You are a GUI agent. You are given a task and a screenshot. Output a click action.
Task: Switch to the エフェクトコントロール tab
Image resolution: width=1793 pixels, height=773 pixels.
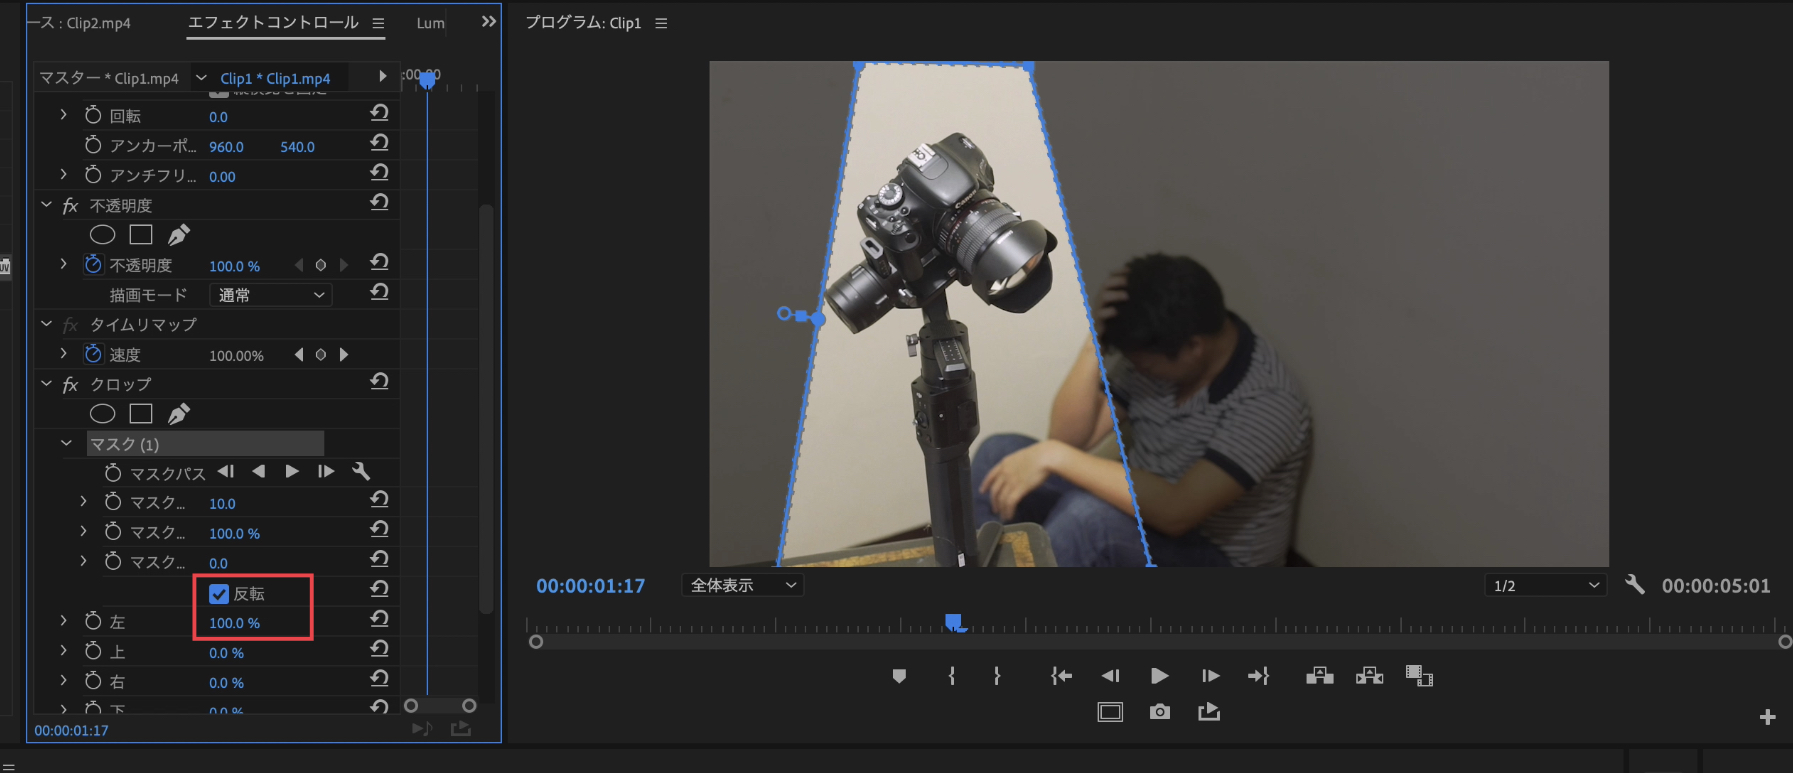tap(273, 23)
